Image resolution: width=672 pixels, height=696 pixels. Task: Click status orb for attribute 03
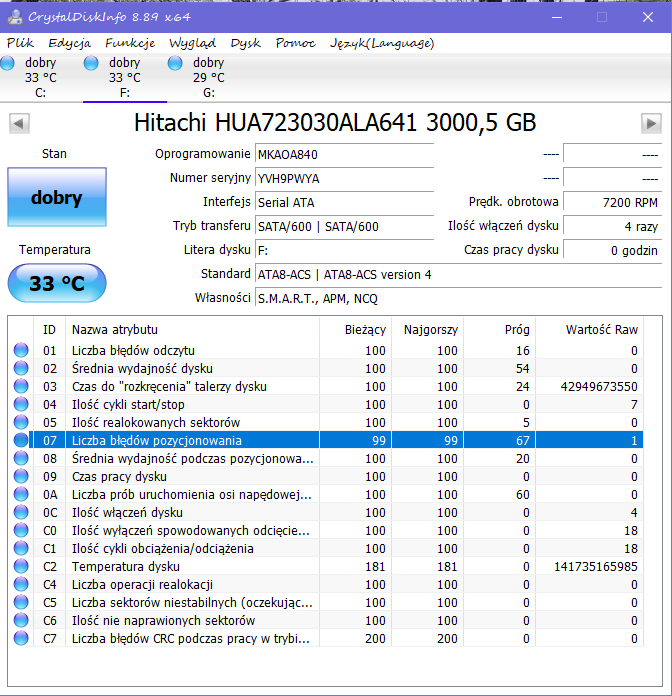[21, 386]
